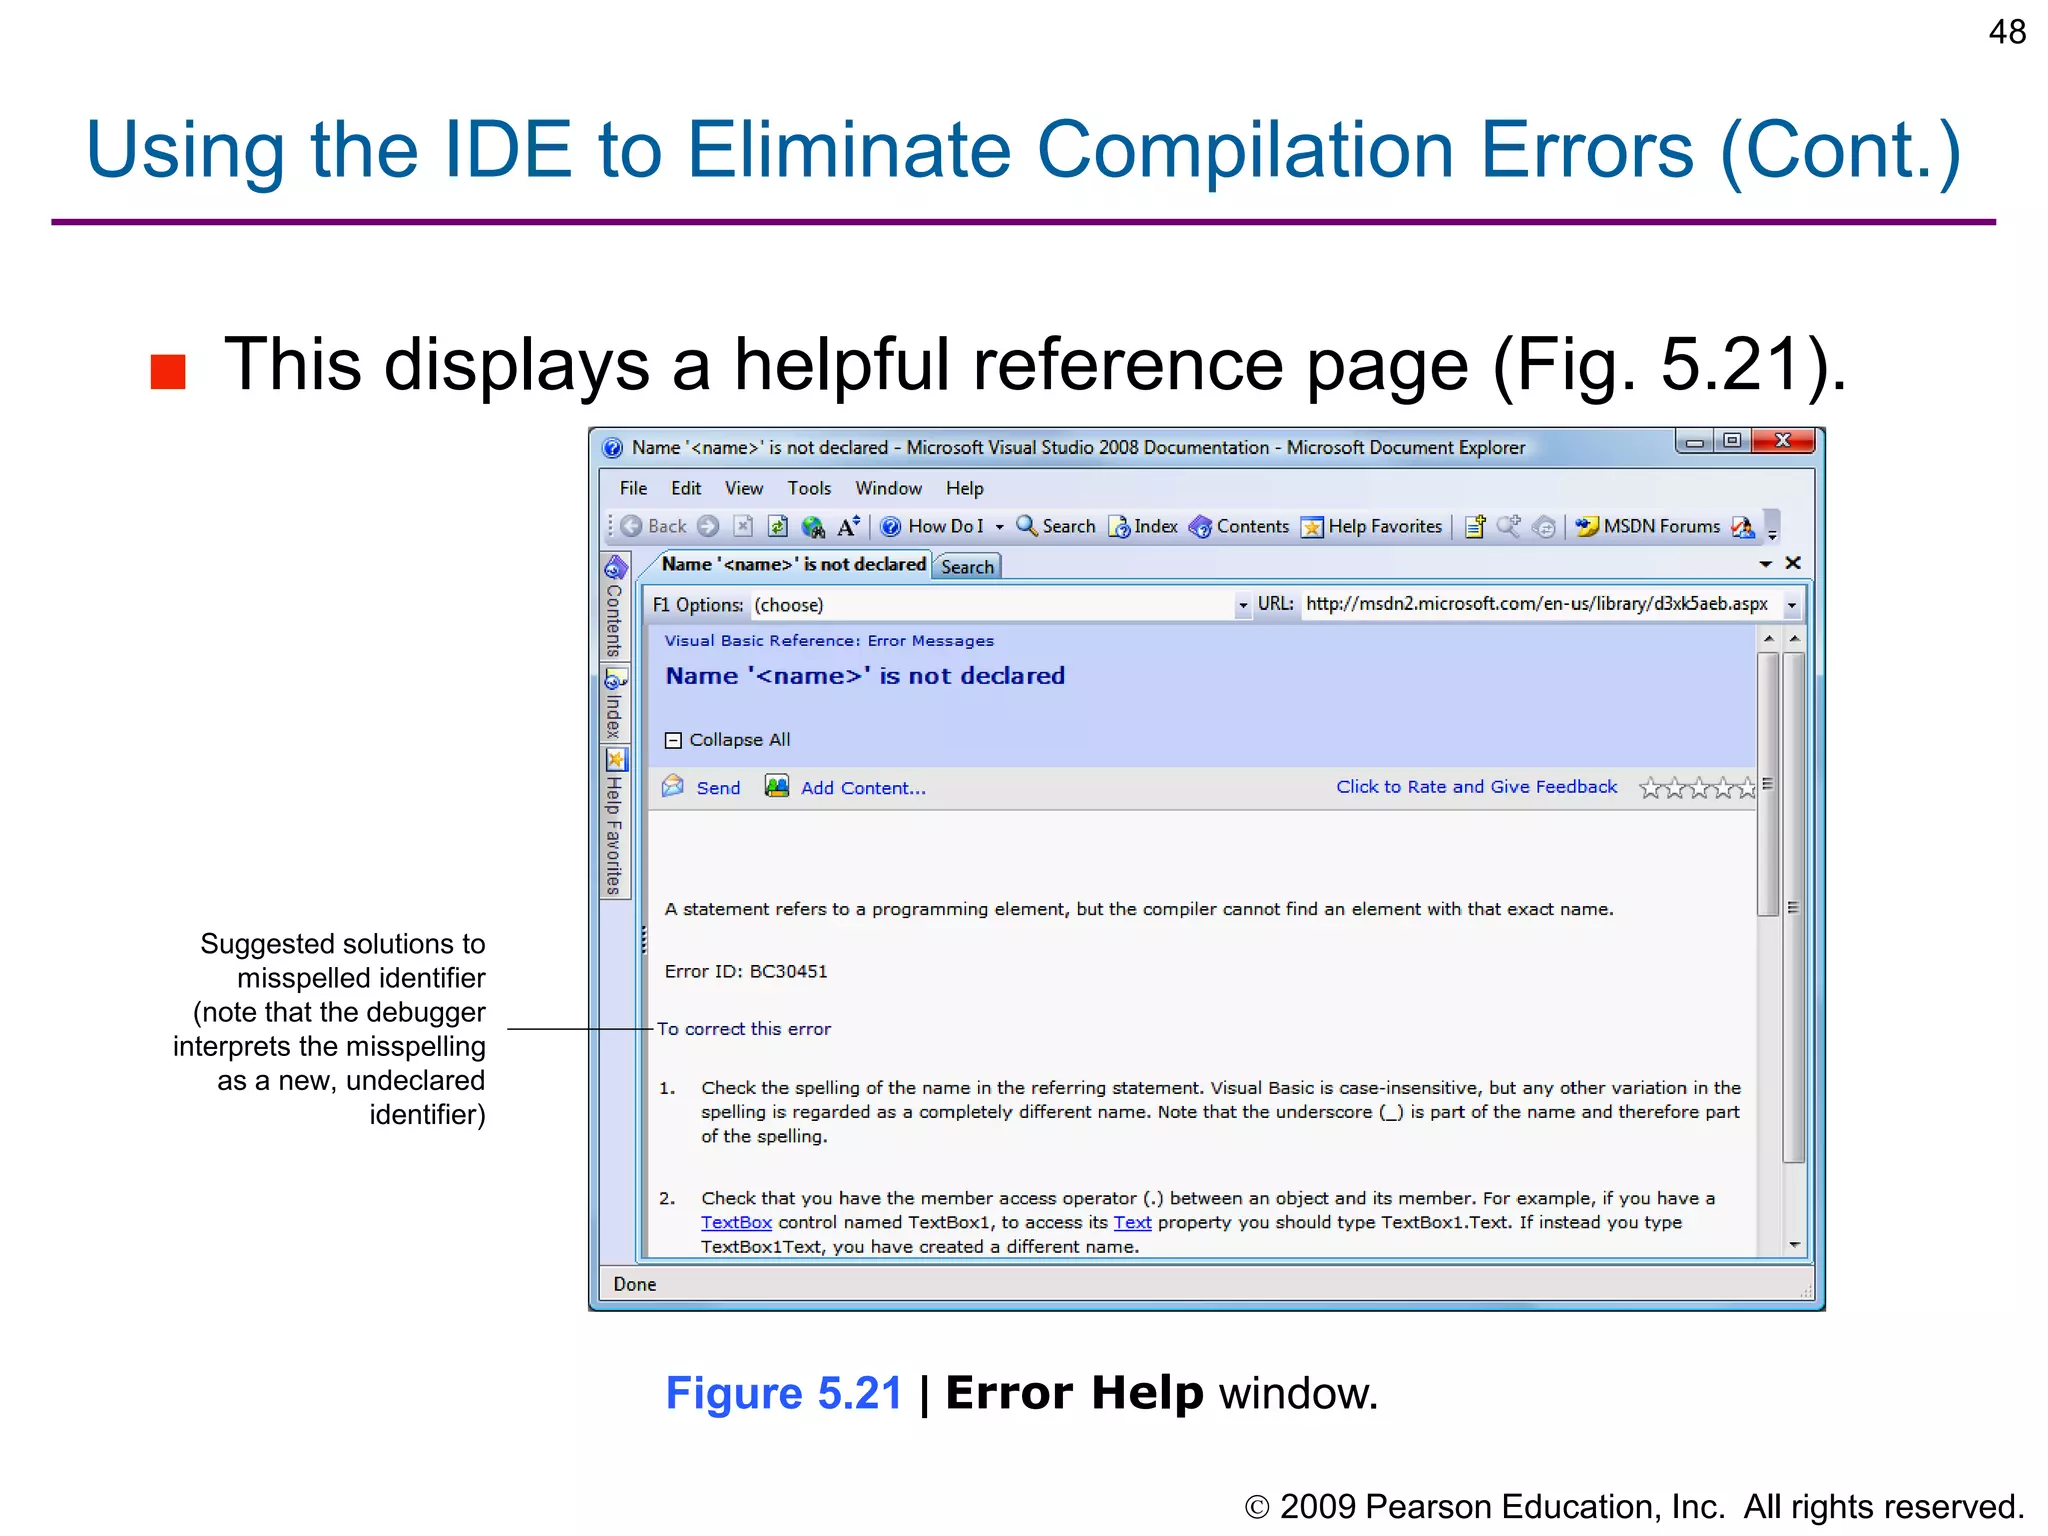Open the Window menu

tap(888, 488)
